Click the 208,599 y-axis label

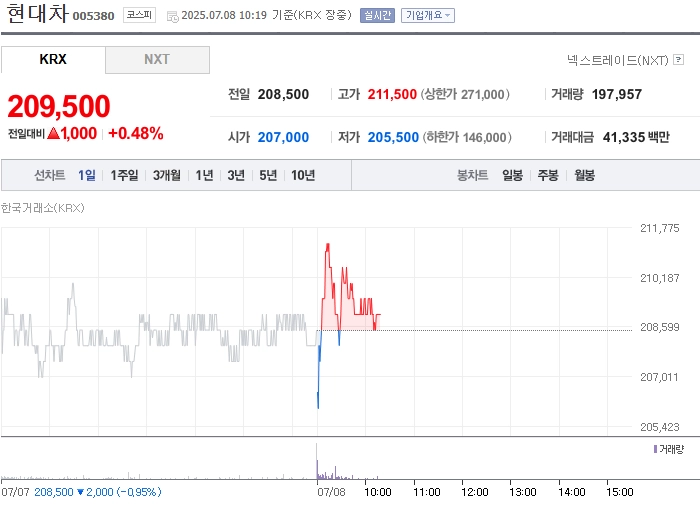(659, 327)
